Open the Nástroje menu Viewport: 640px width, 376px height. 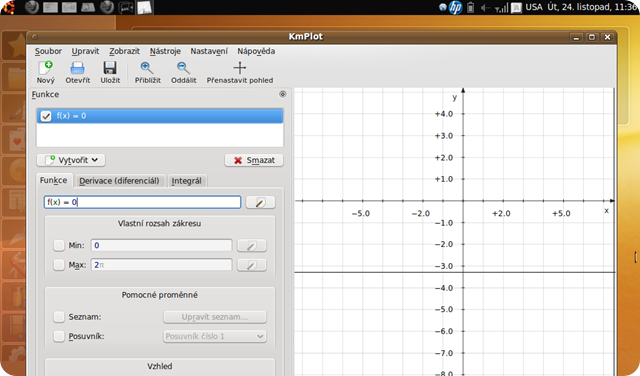(x=165, y=51)
